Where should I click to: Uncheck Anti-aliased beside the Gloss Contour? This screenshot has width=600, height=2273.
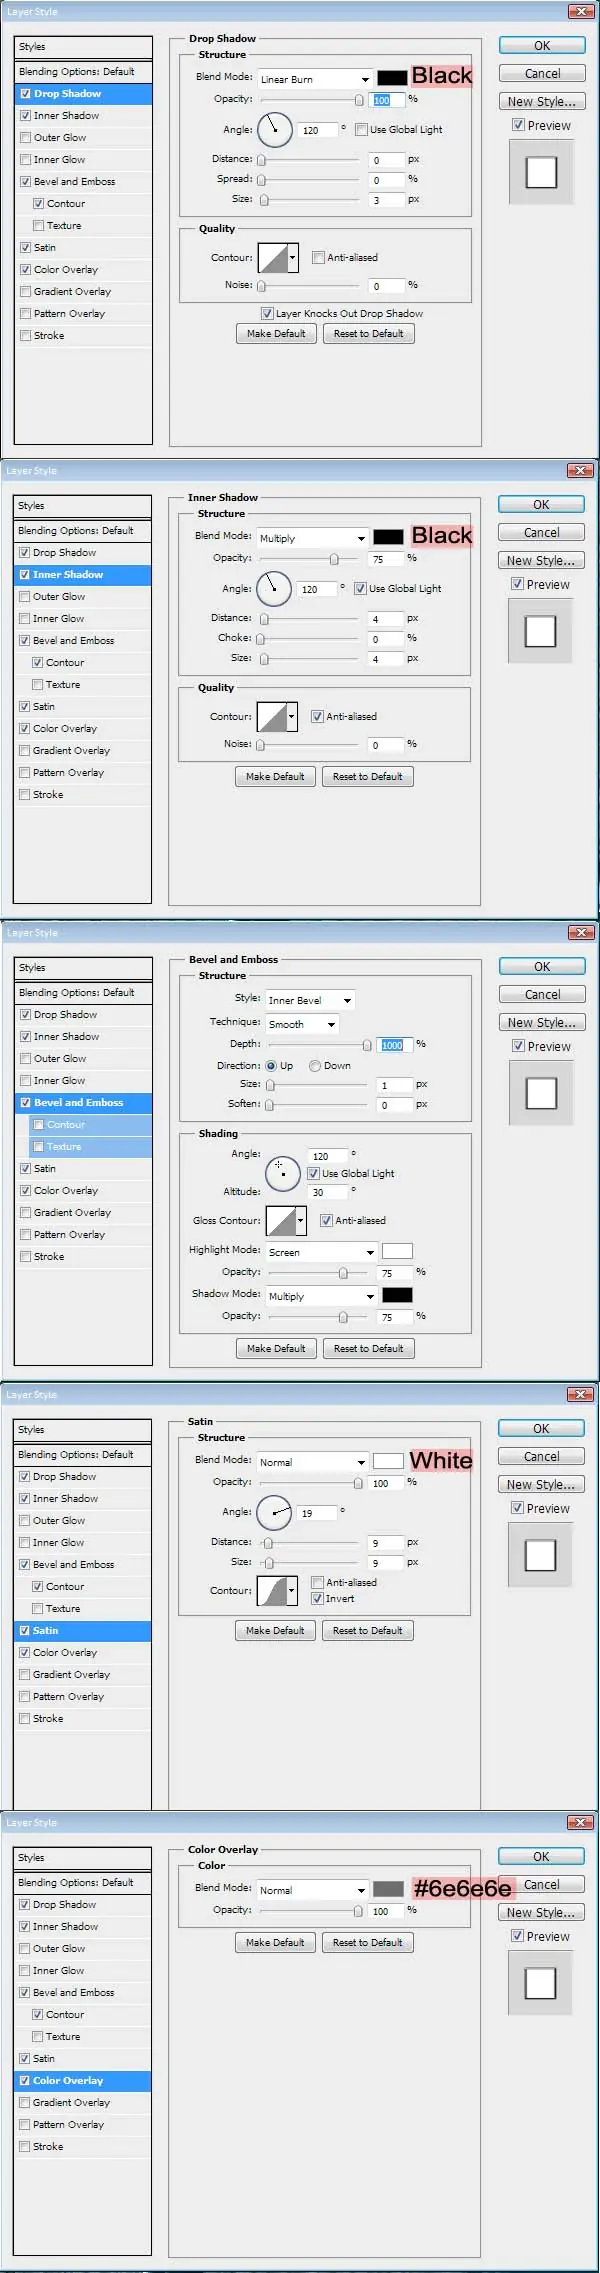point(326,1220)
